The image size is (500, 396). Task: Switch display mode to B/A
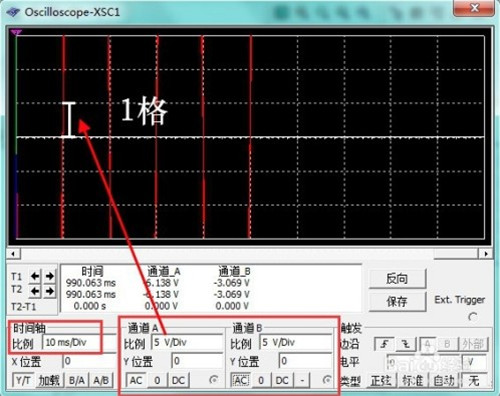[x=77, y=380]
